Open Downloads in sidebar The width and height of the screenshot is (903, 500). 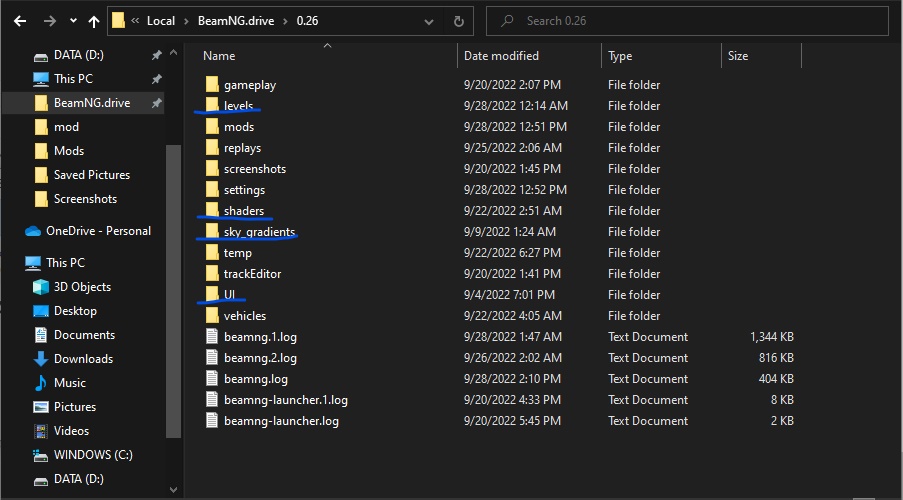coord(83,359)
